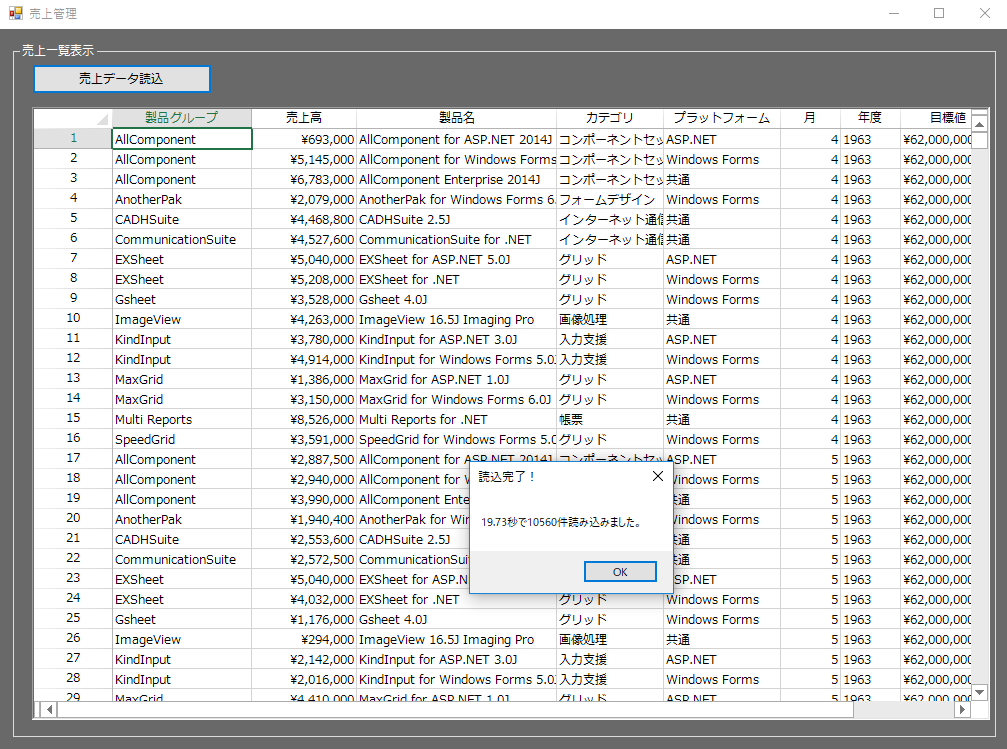Viewport: 1007px width, 749px height.
Task: Click the ¥8,526,000 cell
Action: pyautogui.click(x=304, y=419)
